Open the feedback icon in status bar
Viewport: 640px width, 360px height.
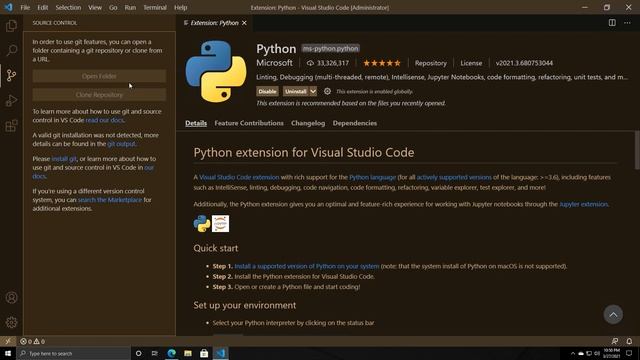click(615, 341)
